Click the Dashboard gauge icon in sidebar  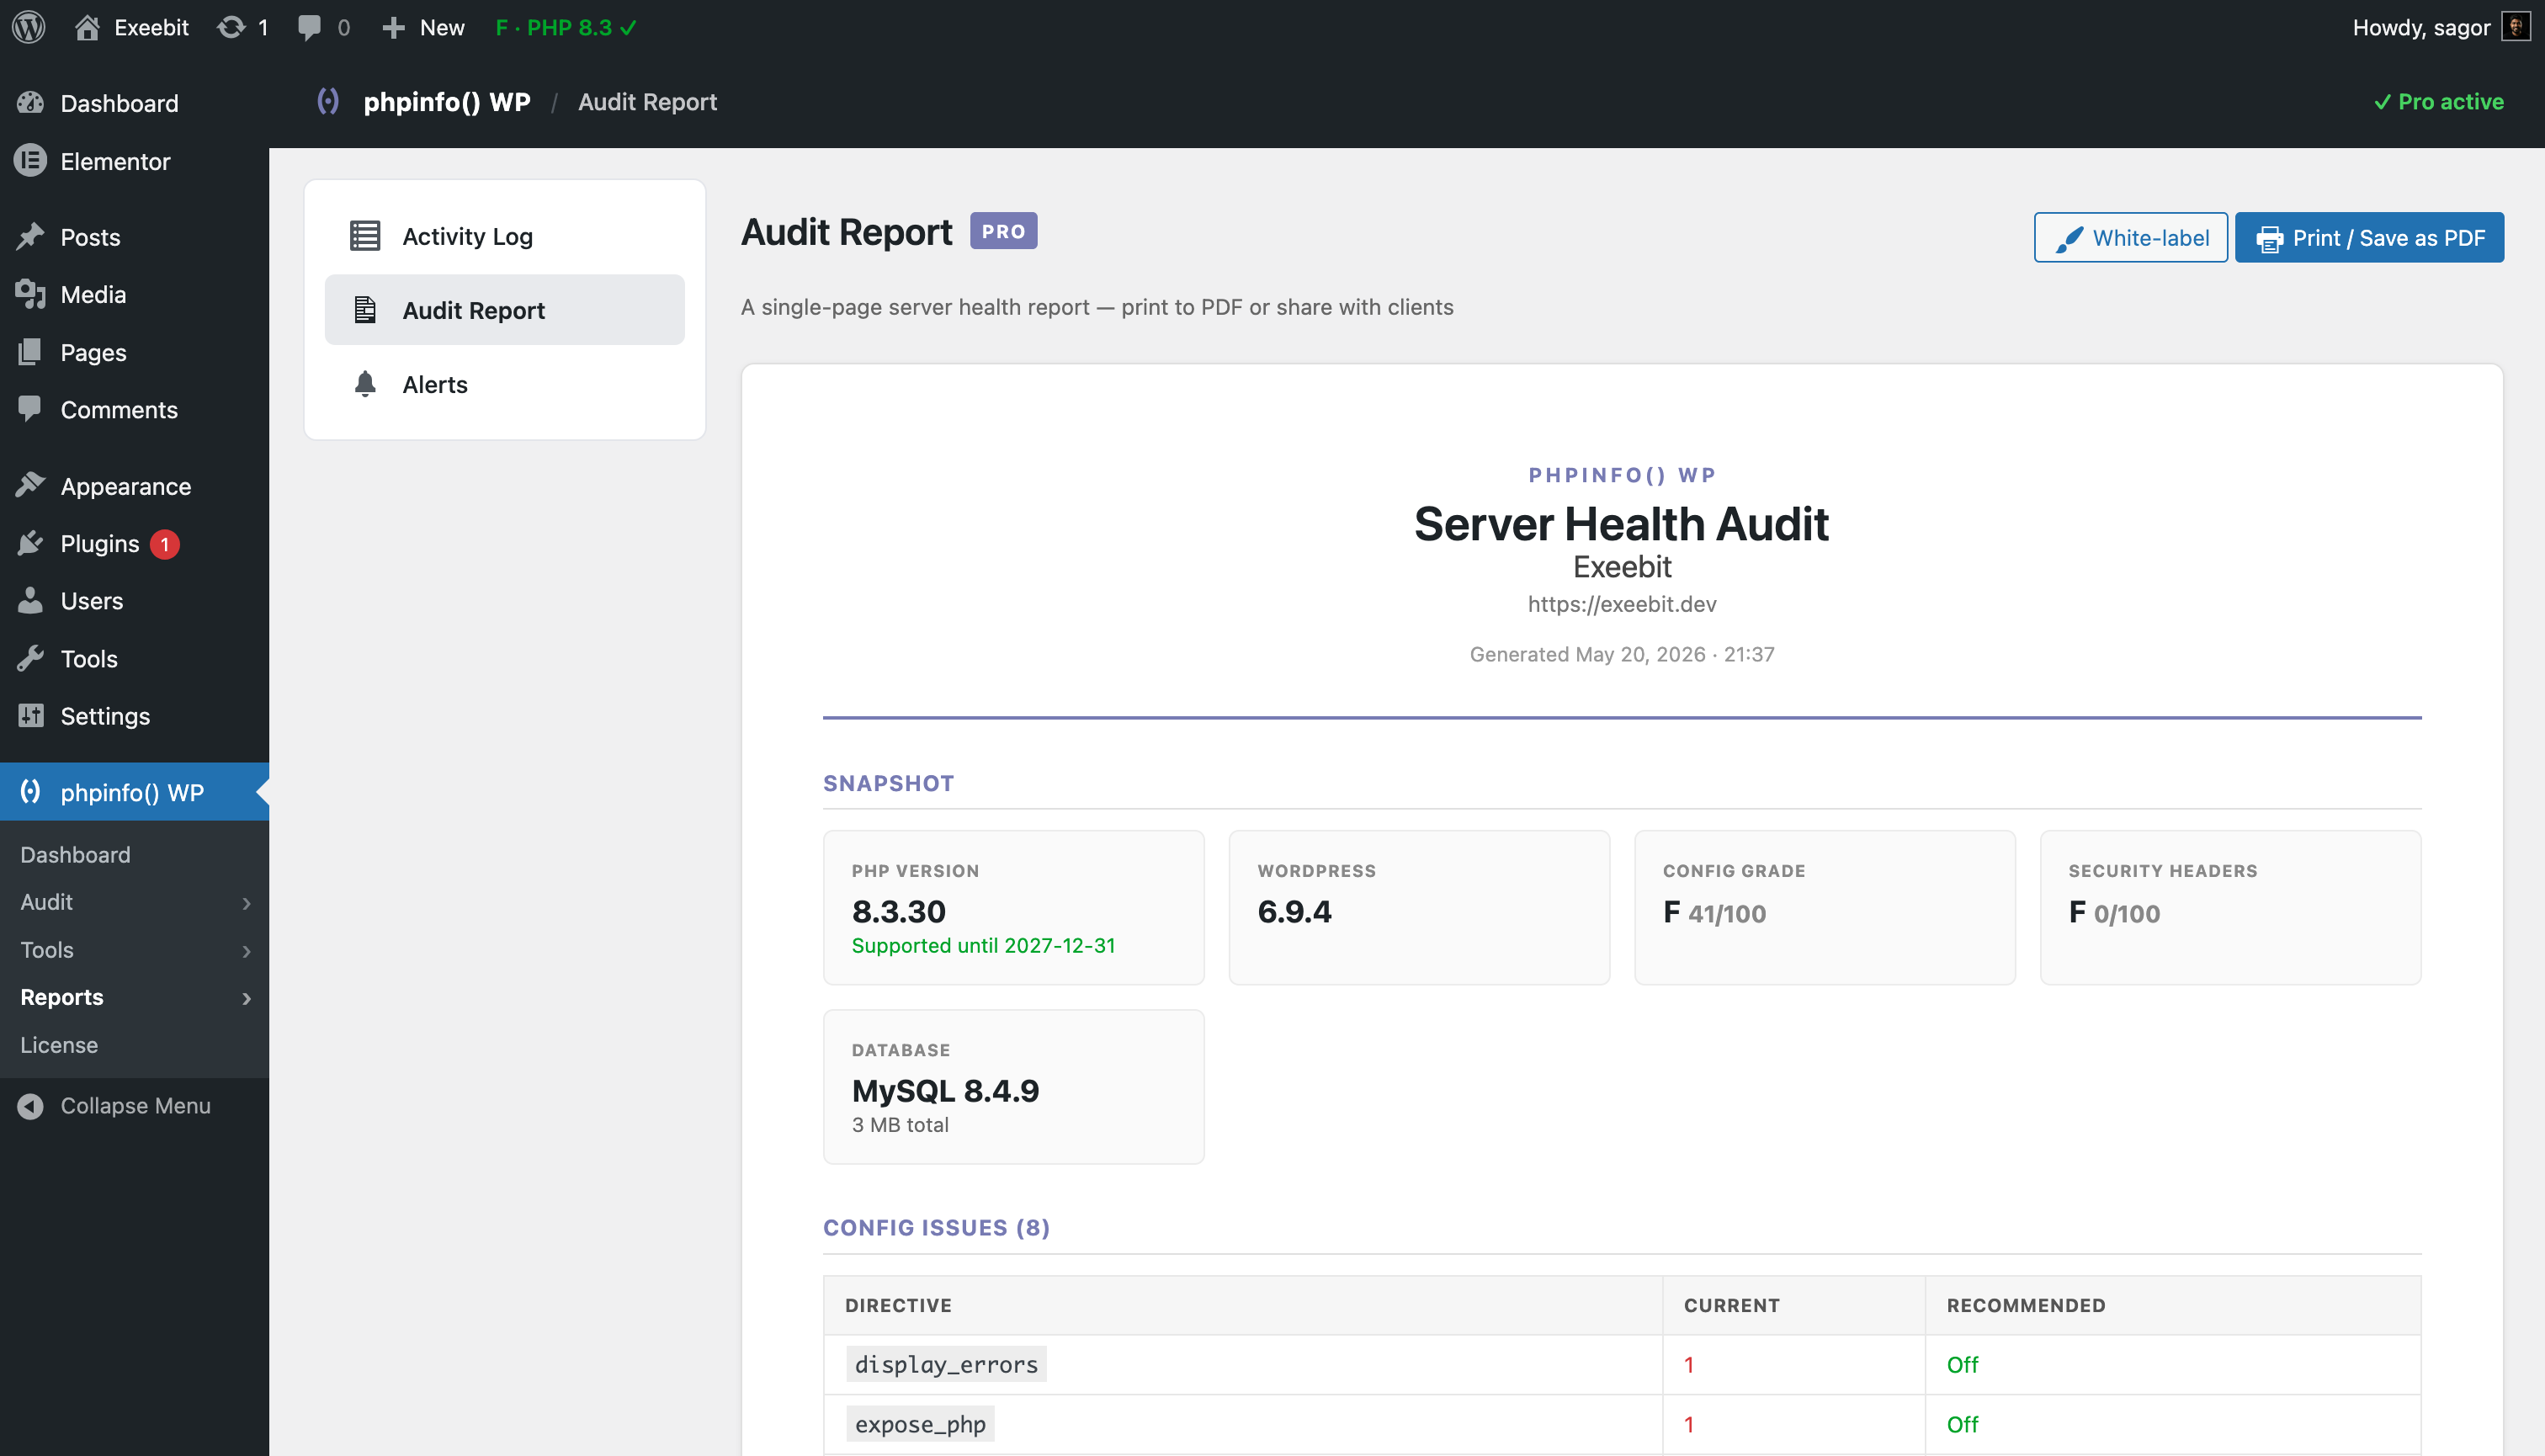tap(31, 102)
